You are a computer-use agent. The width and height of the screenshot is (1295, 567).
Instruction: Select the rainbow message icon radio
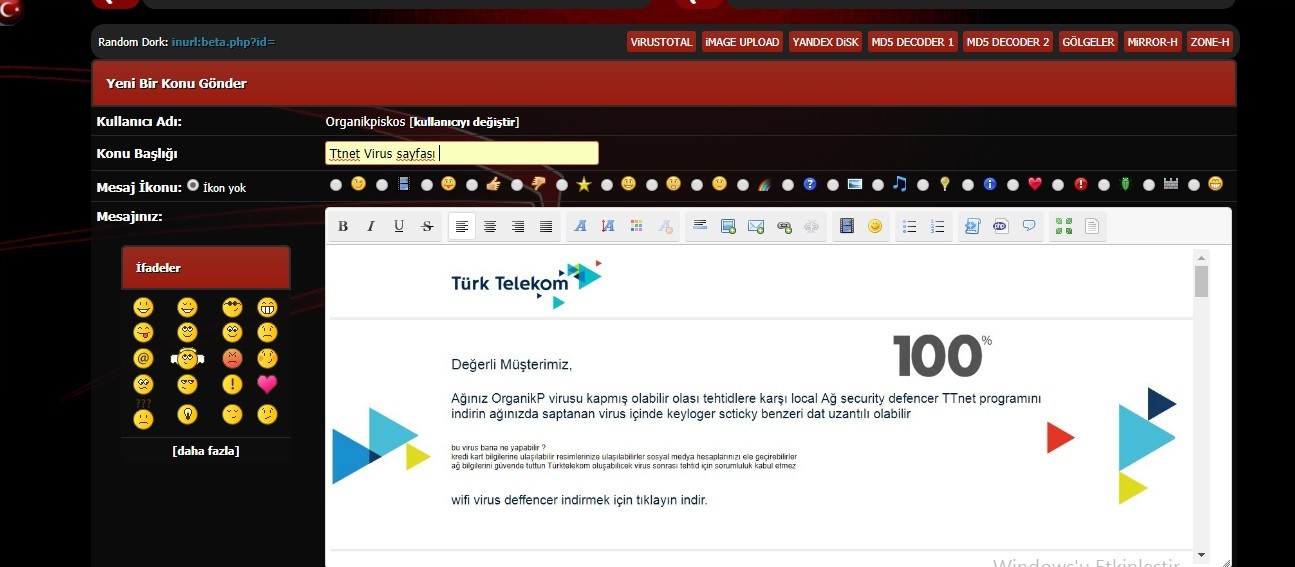click(x=743, y=185)
